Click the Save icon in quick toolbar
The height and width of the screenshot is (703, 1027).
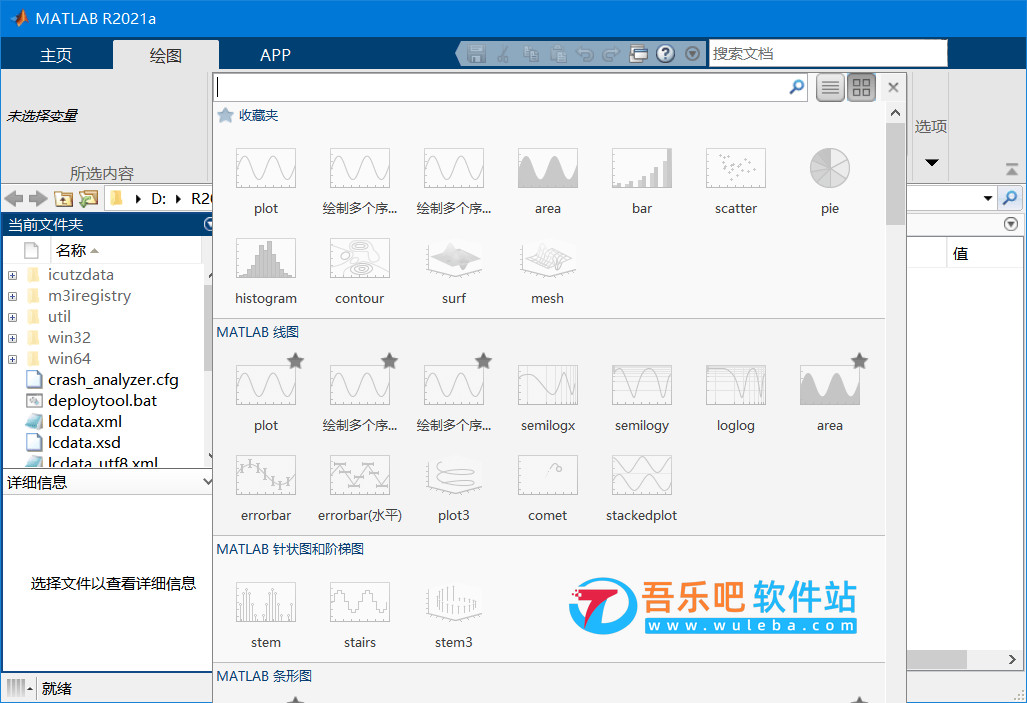tap(476, 54)
